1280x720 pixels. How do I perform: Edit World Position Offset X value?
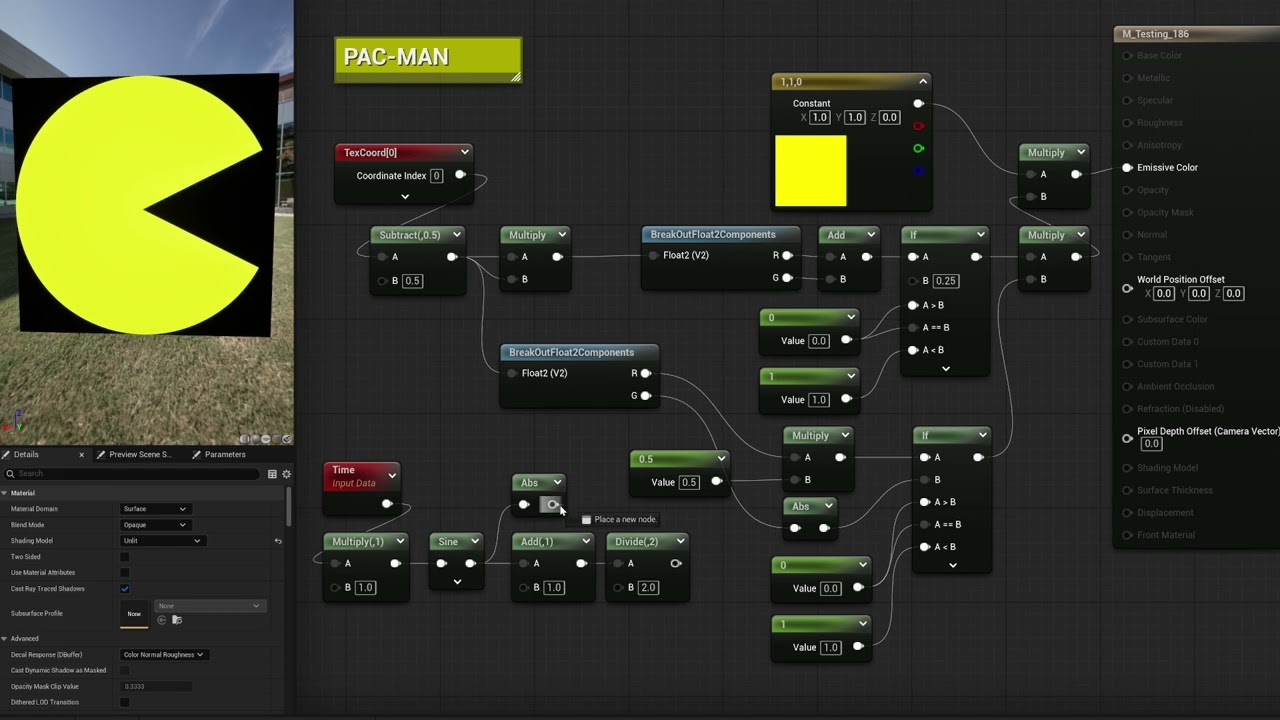click(1164, 294)
